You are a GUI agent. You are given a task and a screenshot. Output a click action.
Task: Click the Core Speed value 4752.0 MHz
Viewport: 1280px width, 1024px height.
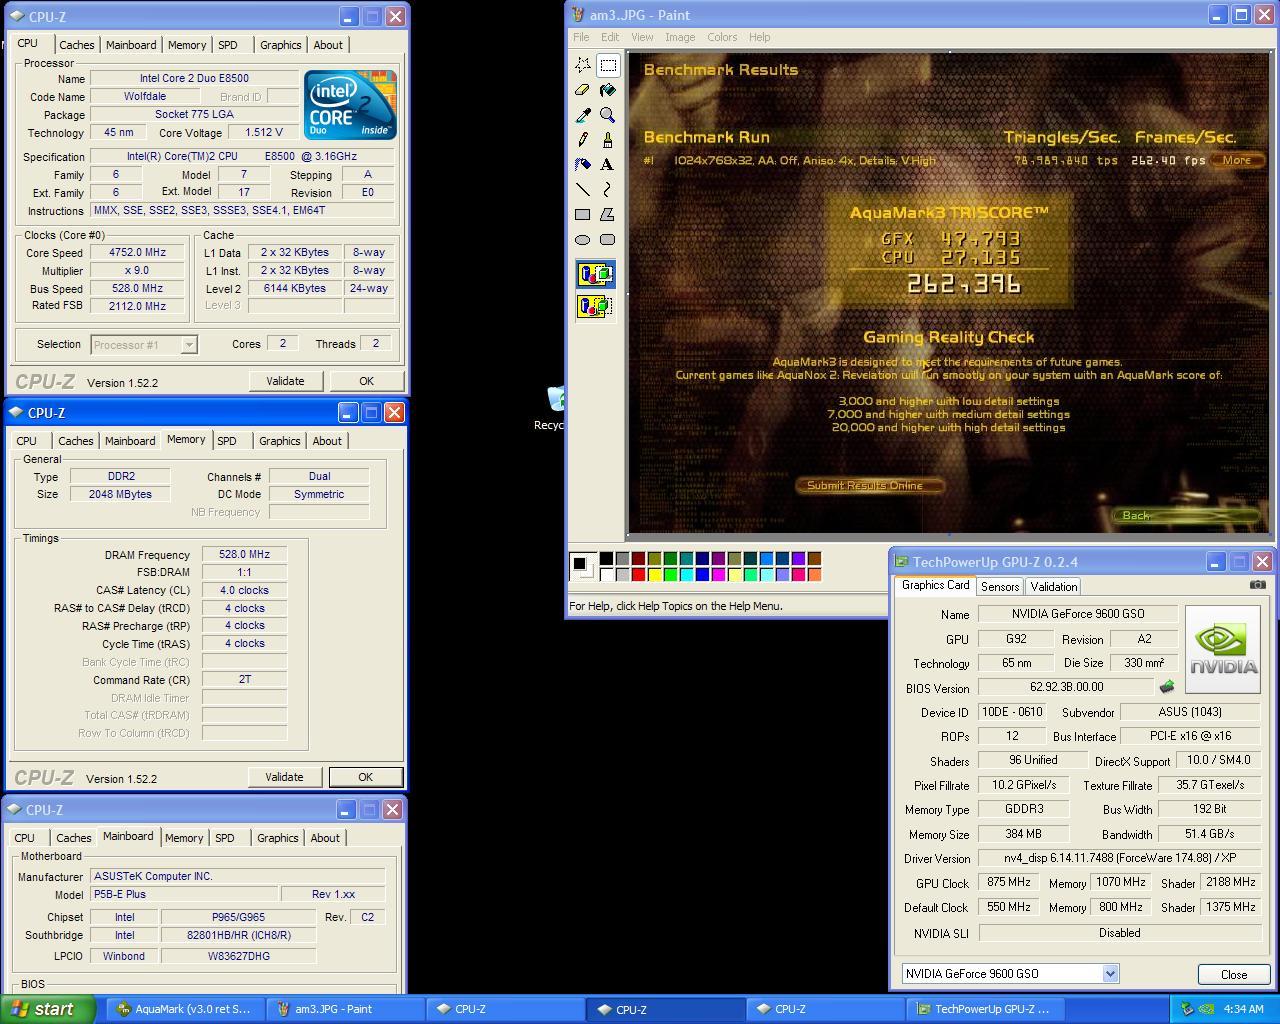[138, 253]
